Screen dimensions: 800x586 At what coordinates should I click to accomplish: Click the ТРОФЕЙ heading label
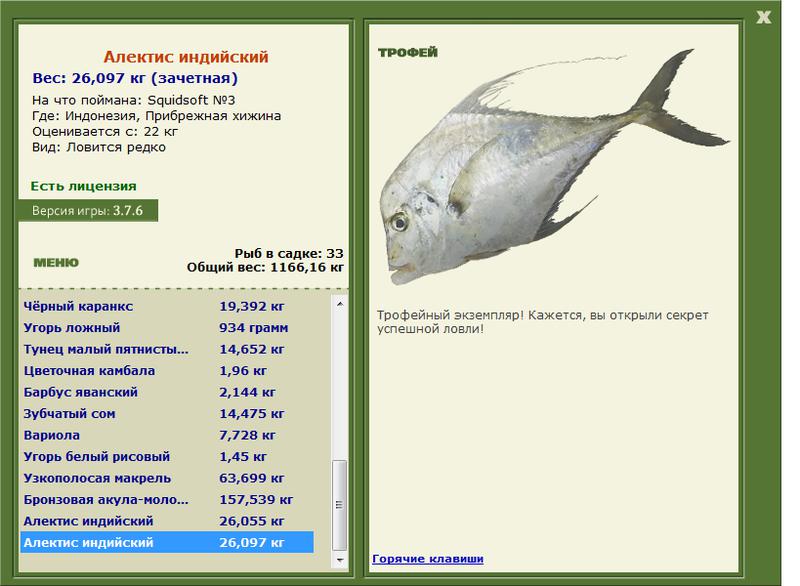pos(408,53)
